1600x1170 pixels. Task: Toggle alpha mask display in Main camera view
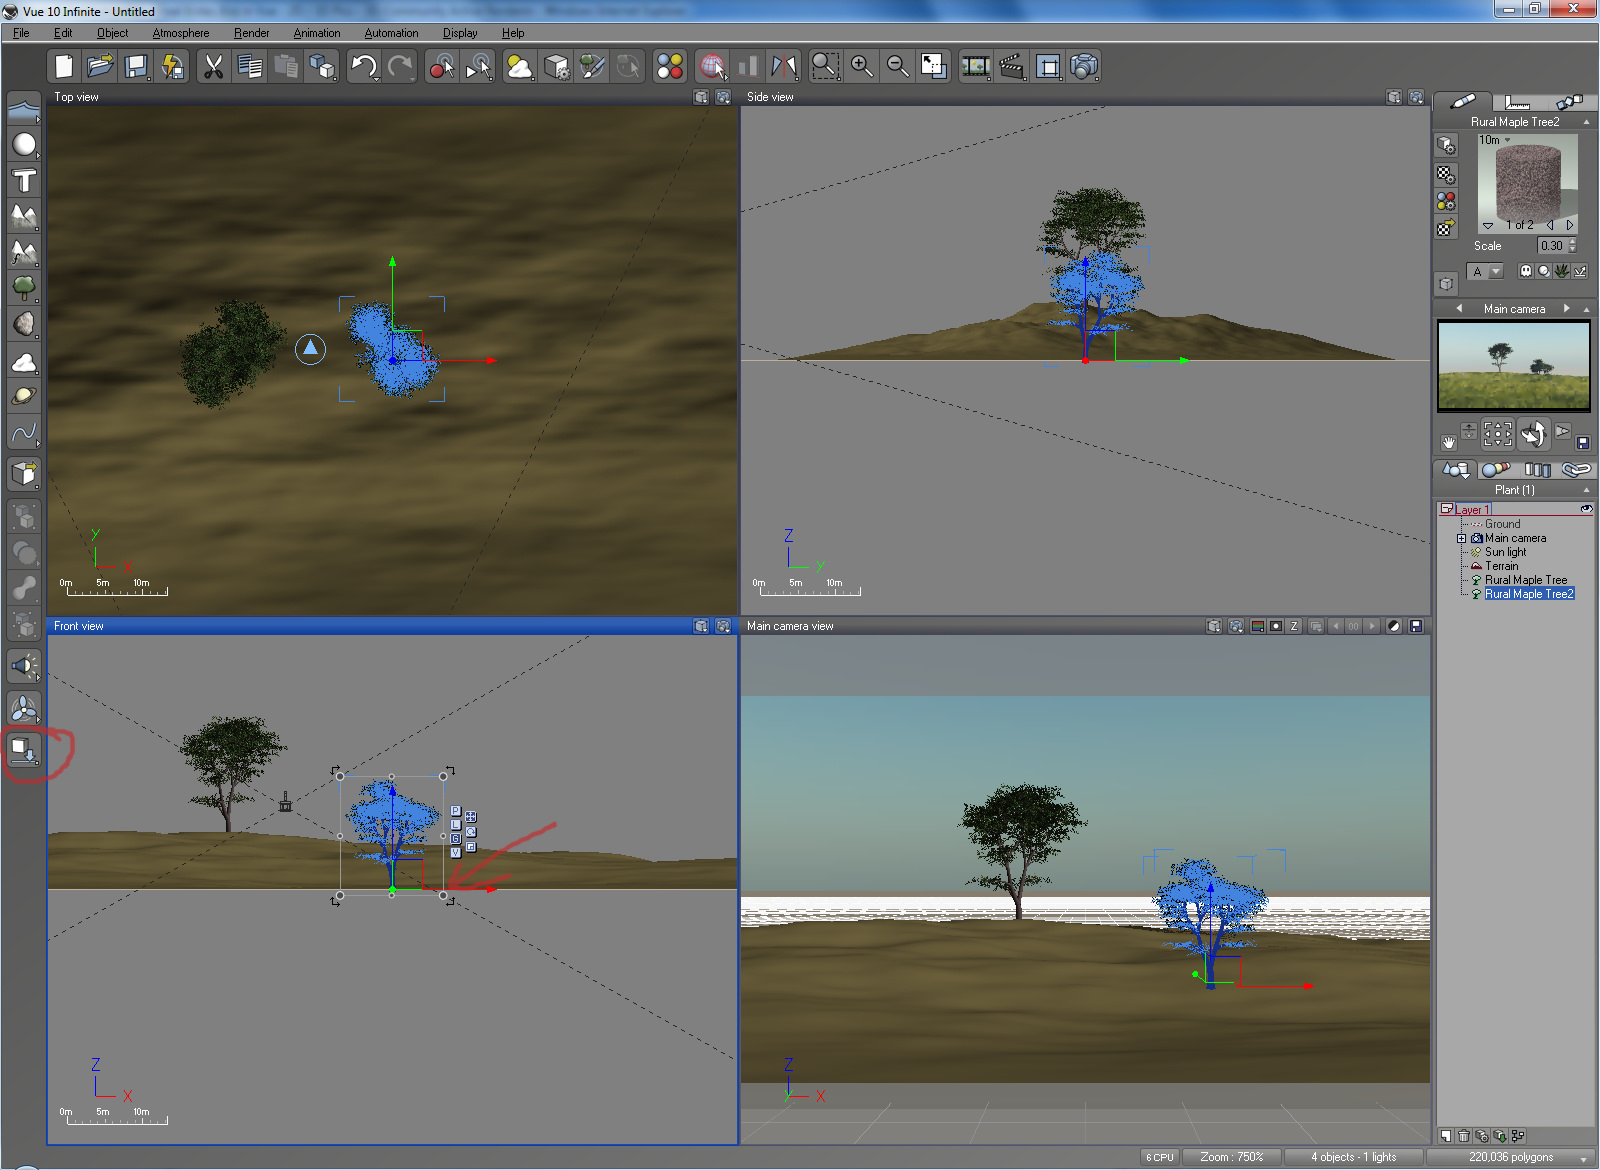[x=1276, y=626]
